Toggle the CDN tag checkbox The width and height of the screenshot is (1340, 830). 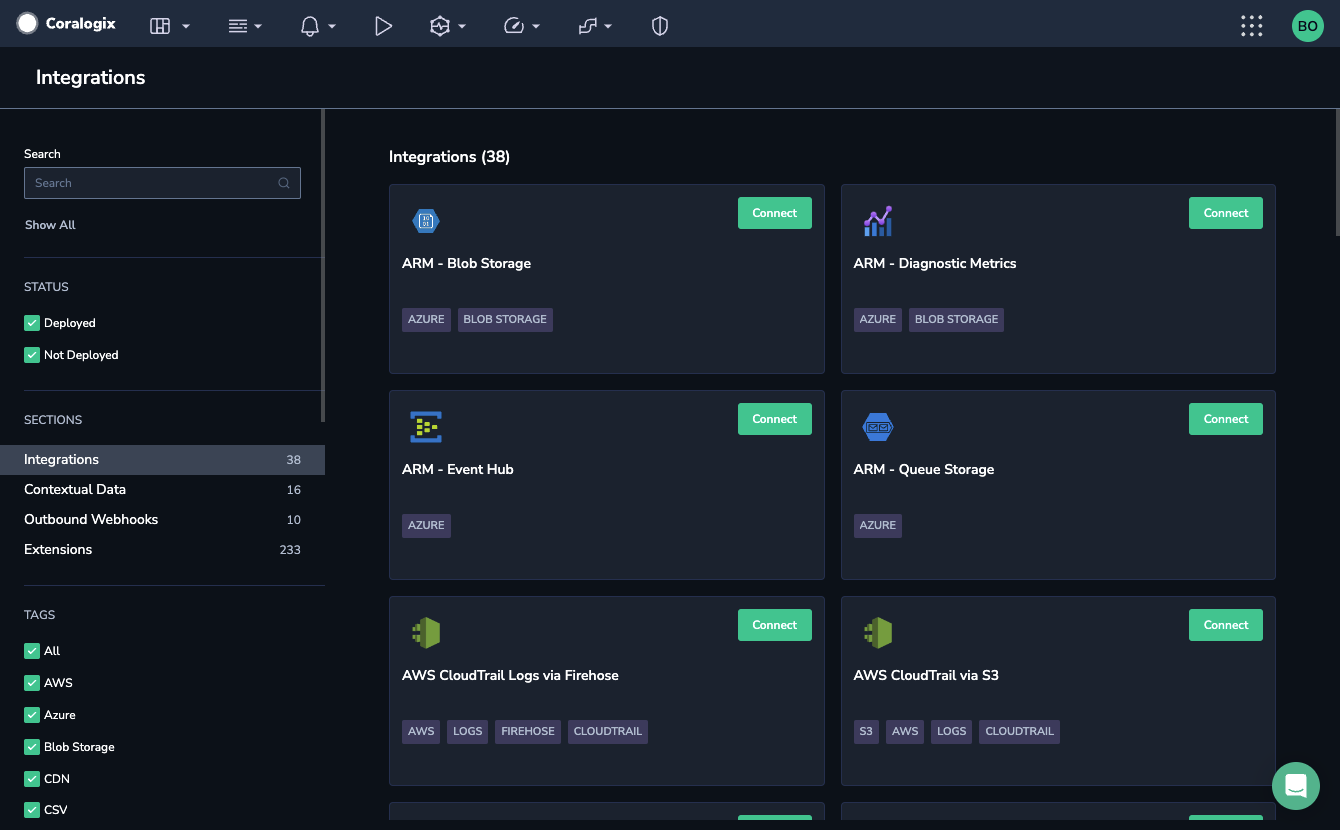click(x=32, y=779)
